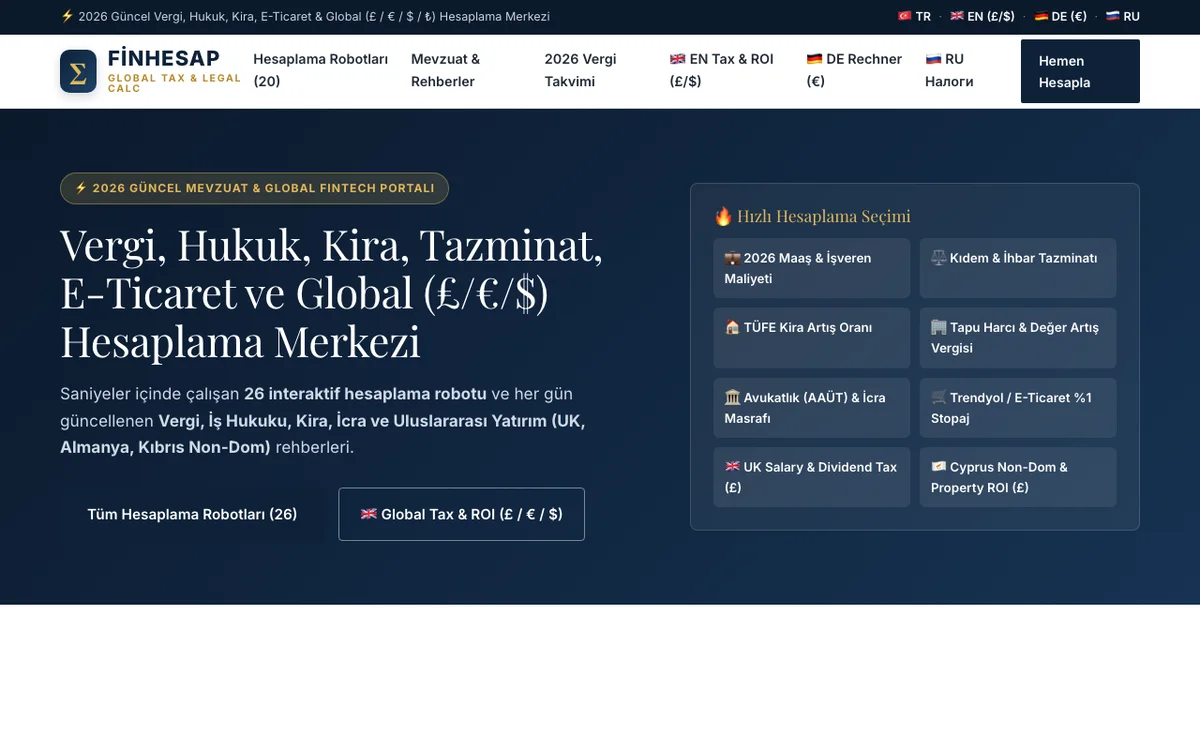
Task: Switch language to TR in top bar
Action: (914, 16)
